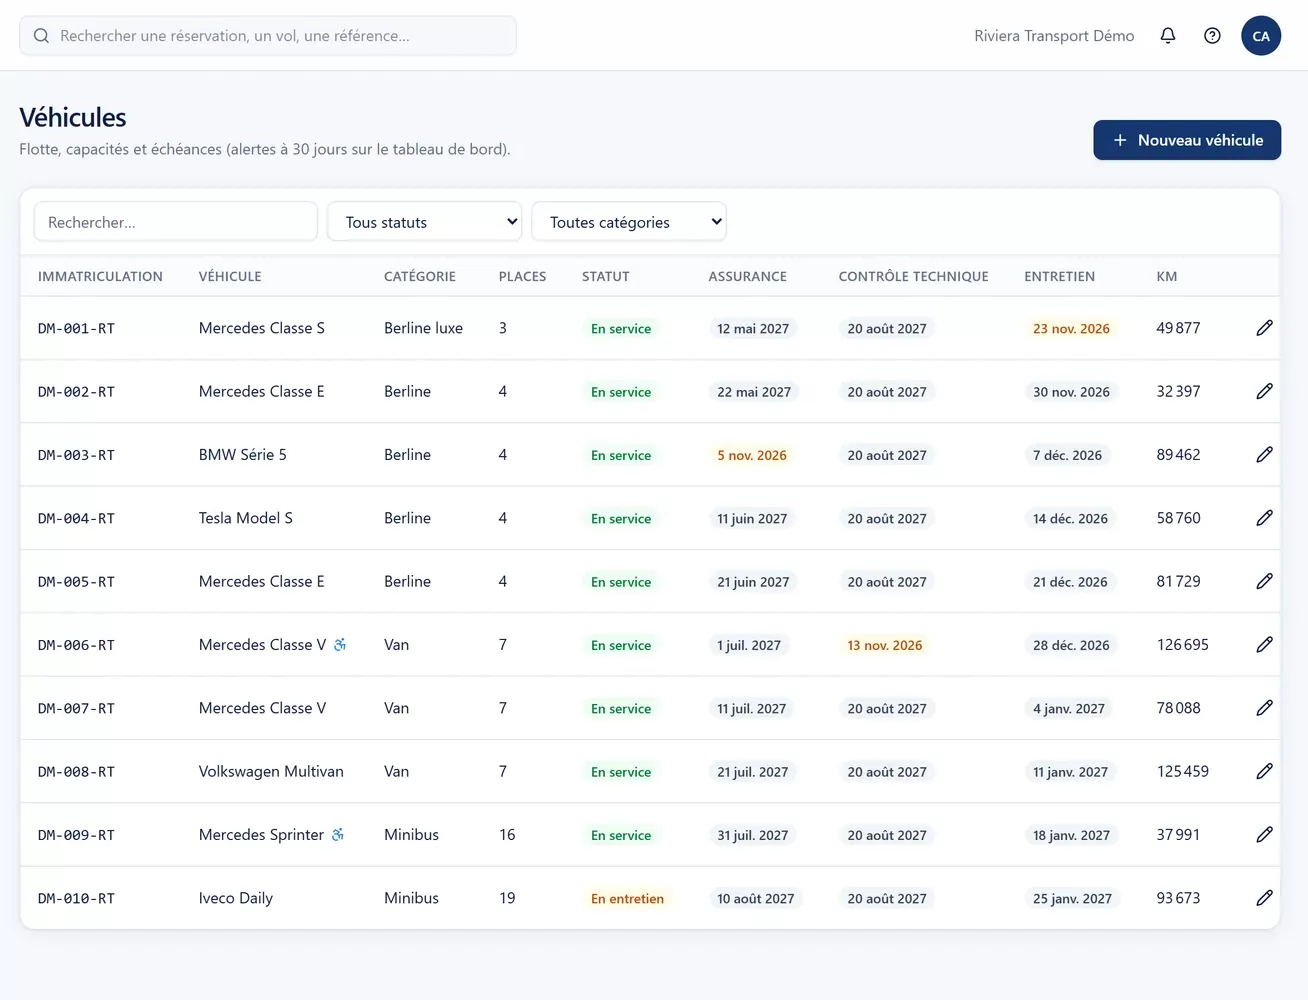The image size is (1308, 1000).
Task: Edit vehicle DM-004-RT with pencil icon
Action: click(1264, 518)
